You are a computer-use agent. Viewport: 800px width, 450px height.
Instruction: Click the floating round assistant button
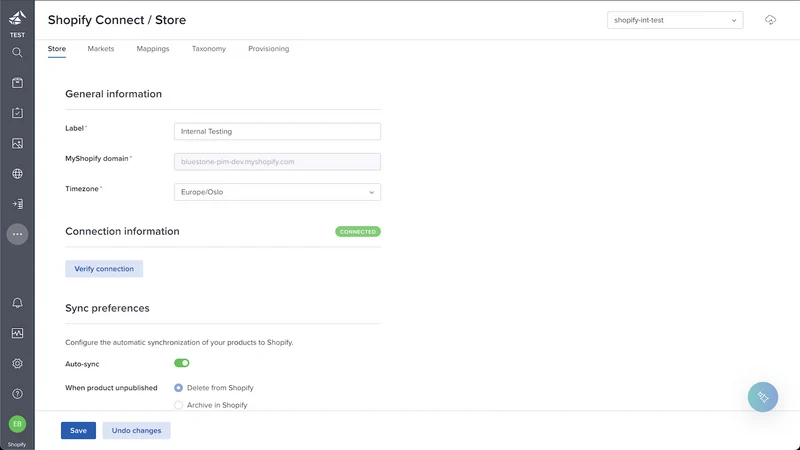coord(763,397)
